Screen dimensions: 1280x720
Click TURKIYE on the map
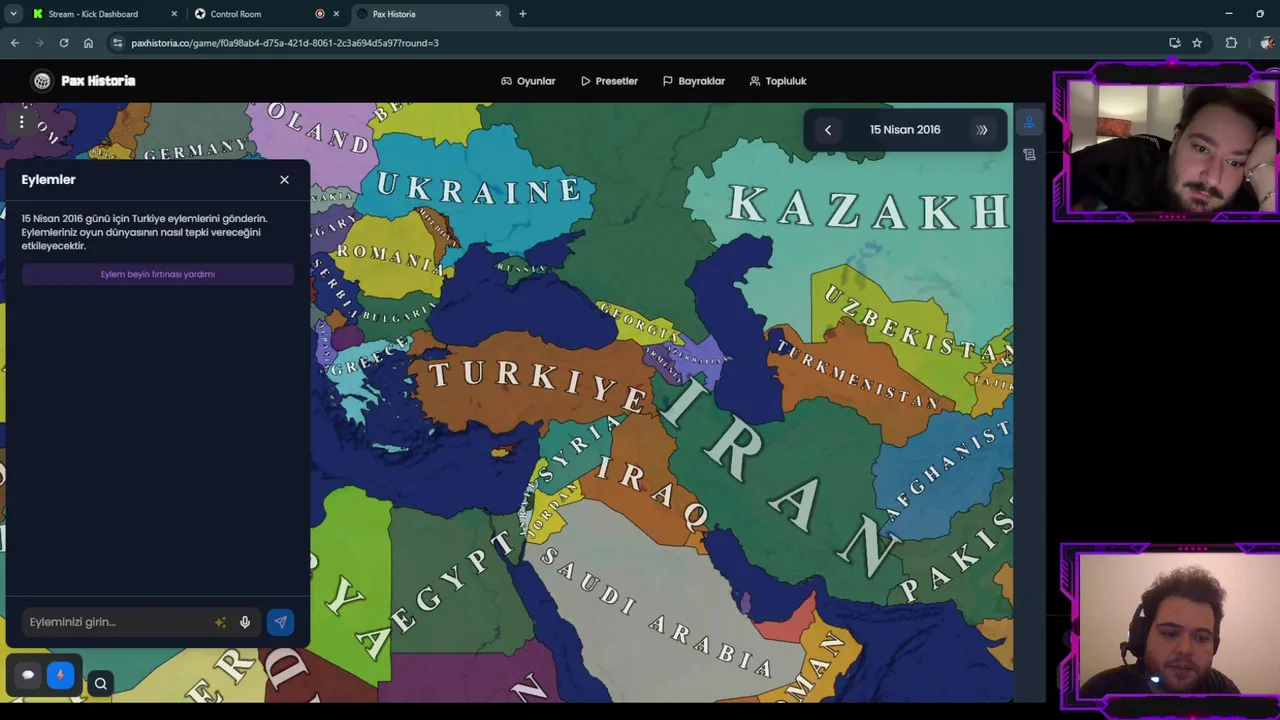[x=538, y=385]
